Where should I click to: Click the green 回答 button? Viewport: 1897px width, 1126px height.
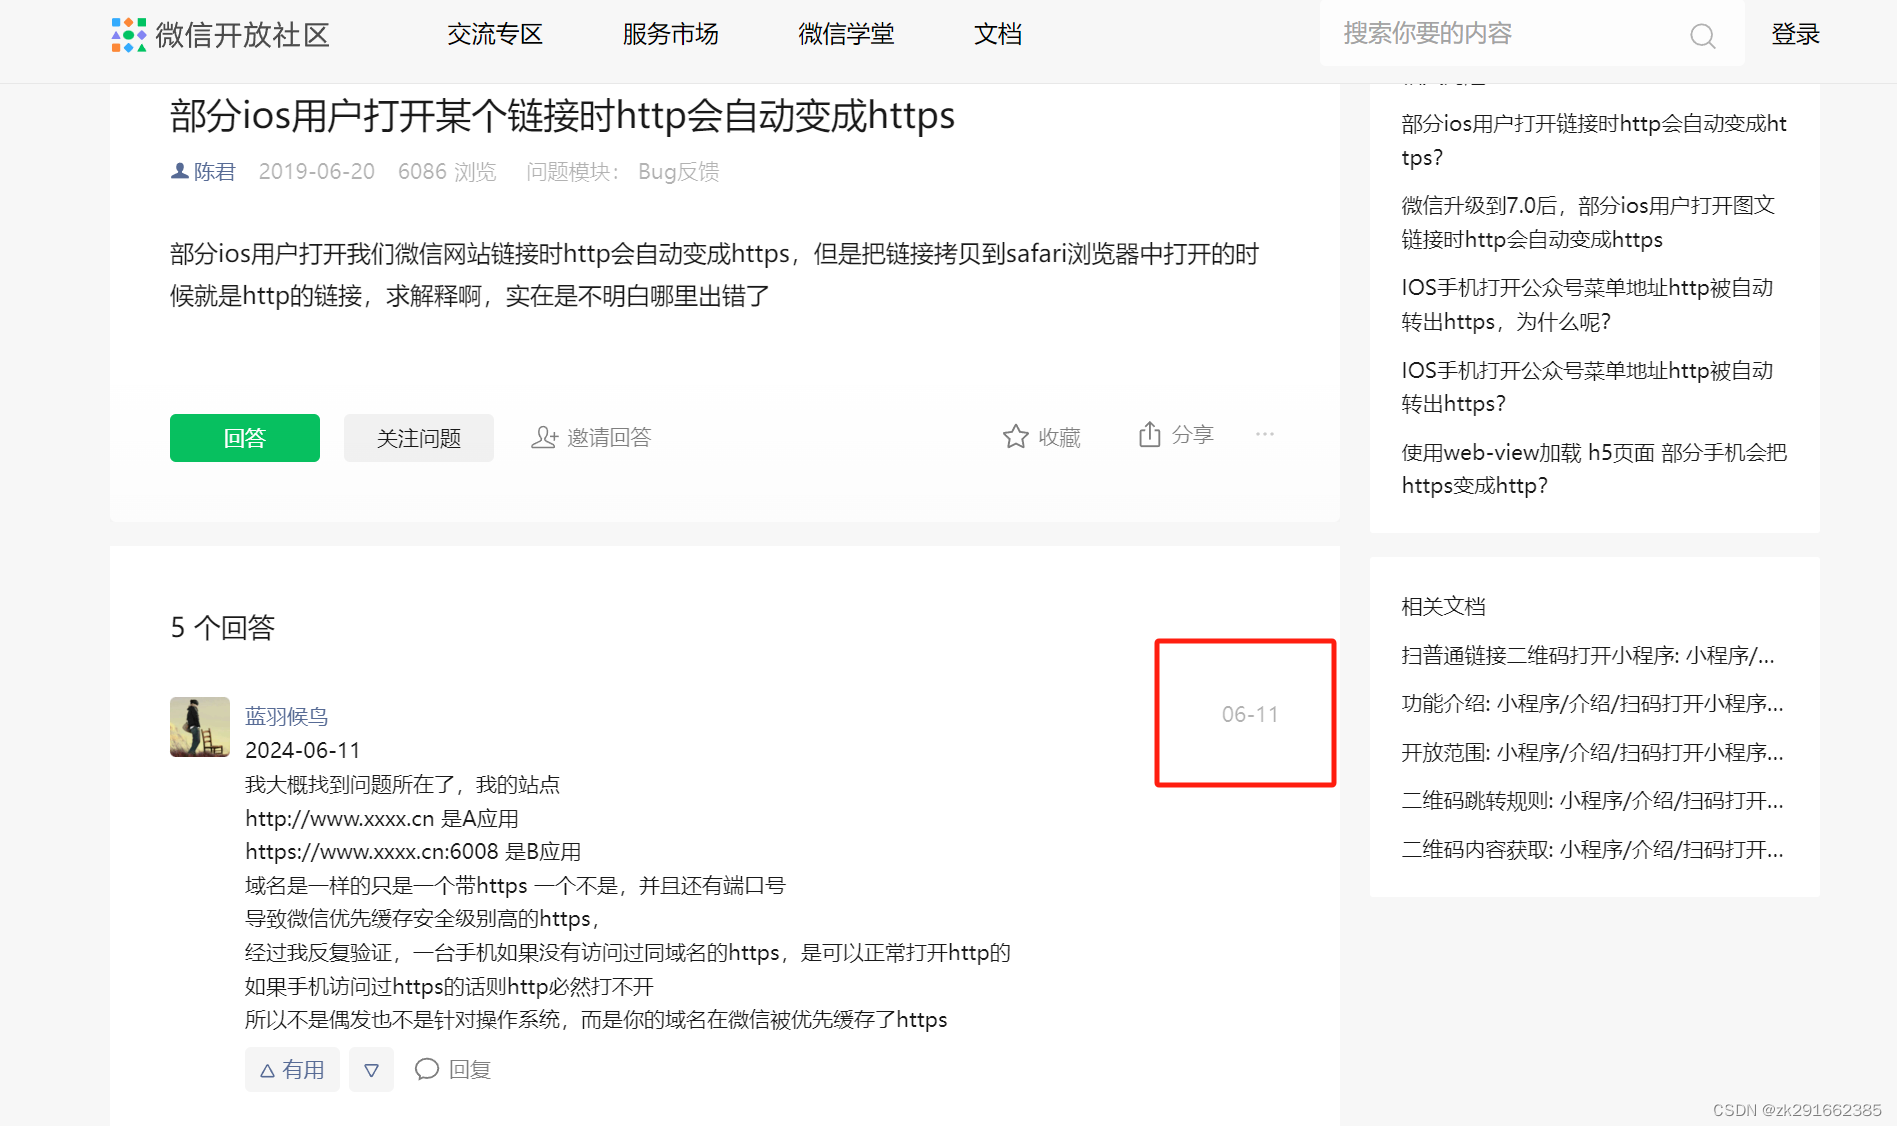pyautogui.click(x=245, y=438)
